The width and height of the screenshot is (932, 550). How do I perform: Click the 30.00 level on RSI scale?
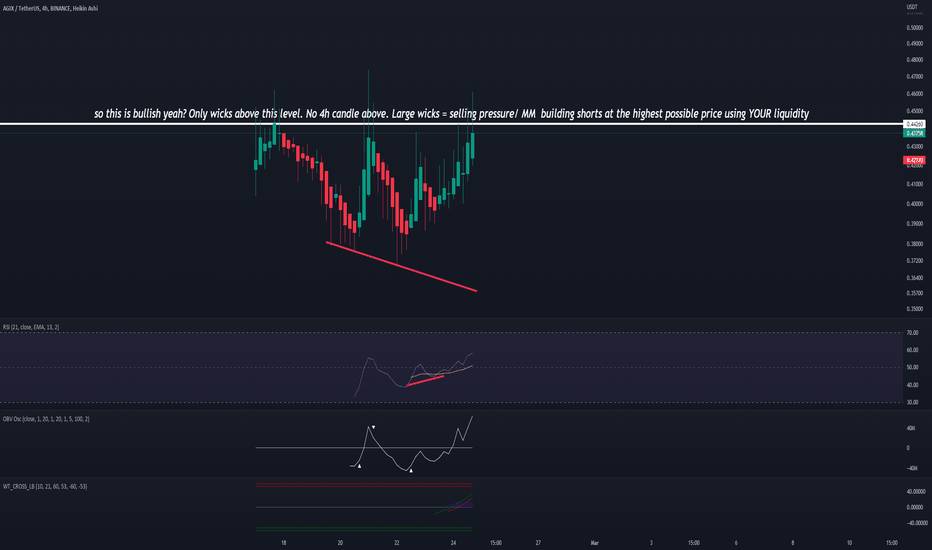coord(912,402)
